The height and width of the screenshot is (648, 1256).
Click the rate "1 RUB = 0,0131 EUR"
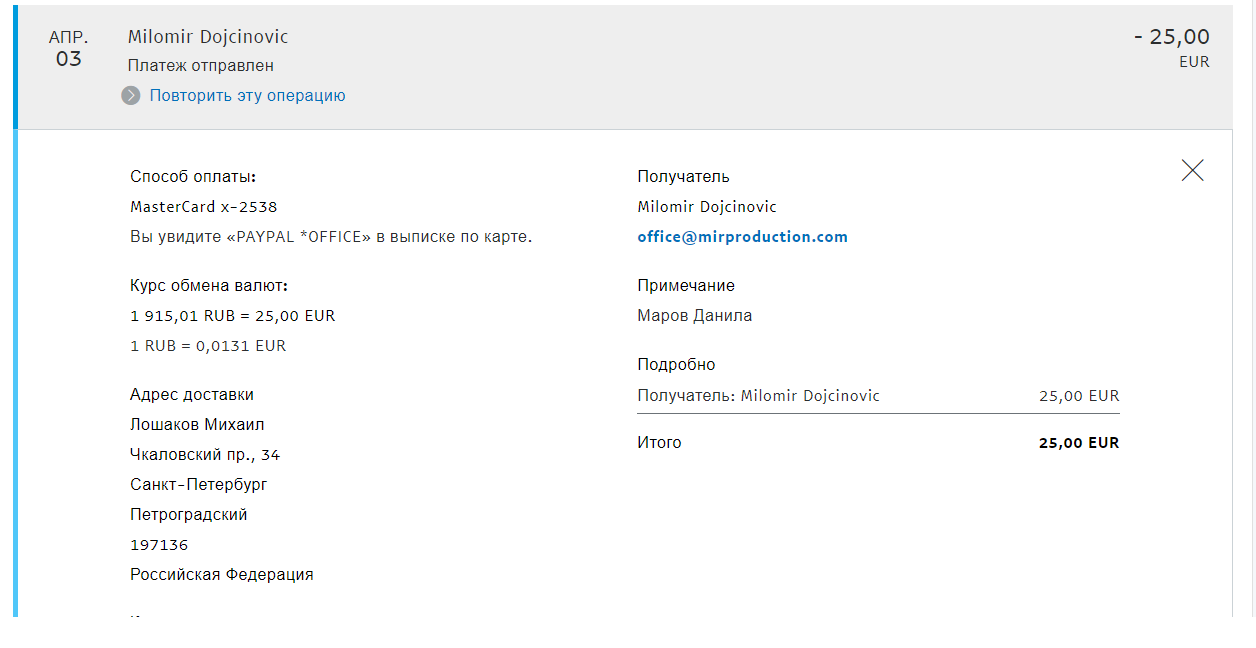coord(208,346)
